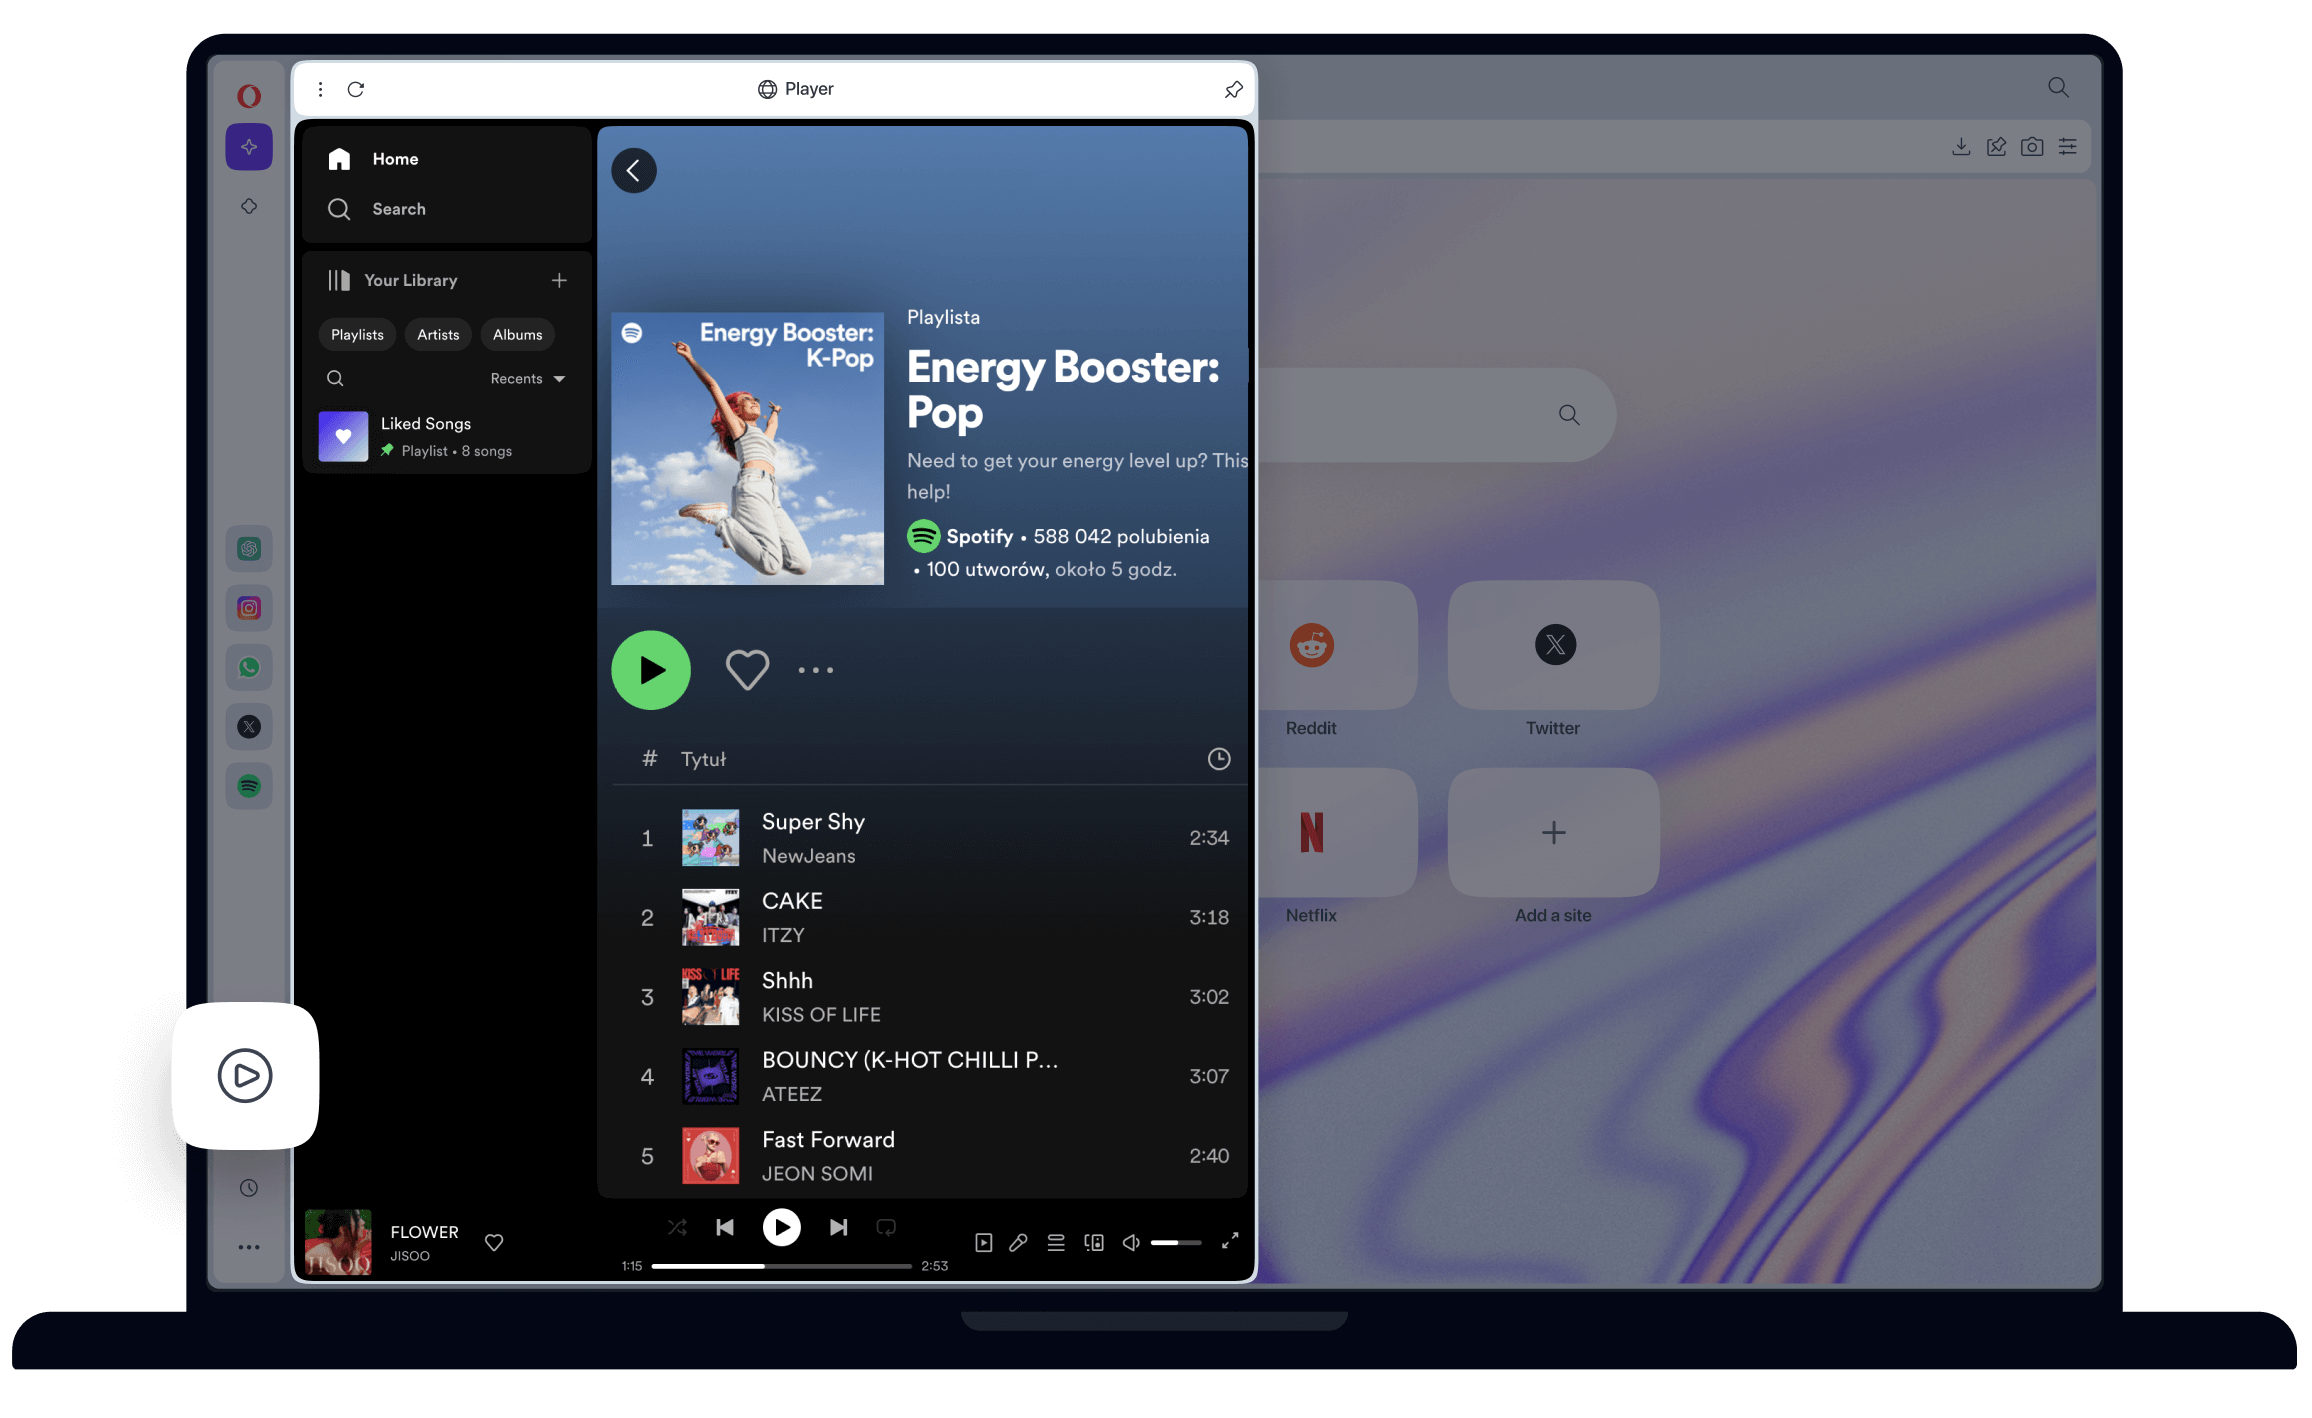This screenshot has height=1418, width=2312.
Task: Open artist KISS OF LIFE
Action: (x=821, y=1015)
